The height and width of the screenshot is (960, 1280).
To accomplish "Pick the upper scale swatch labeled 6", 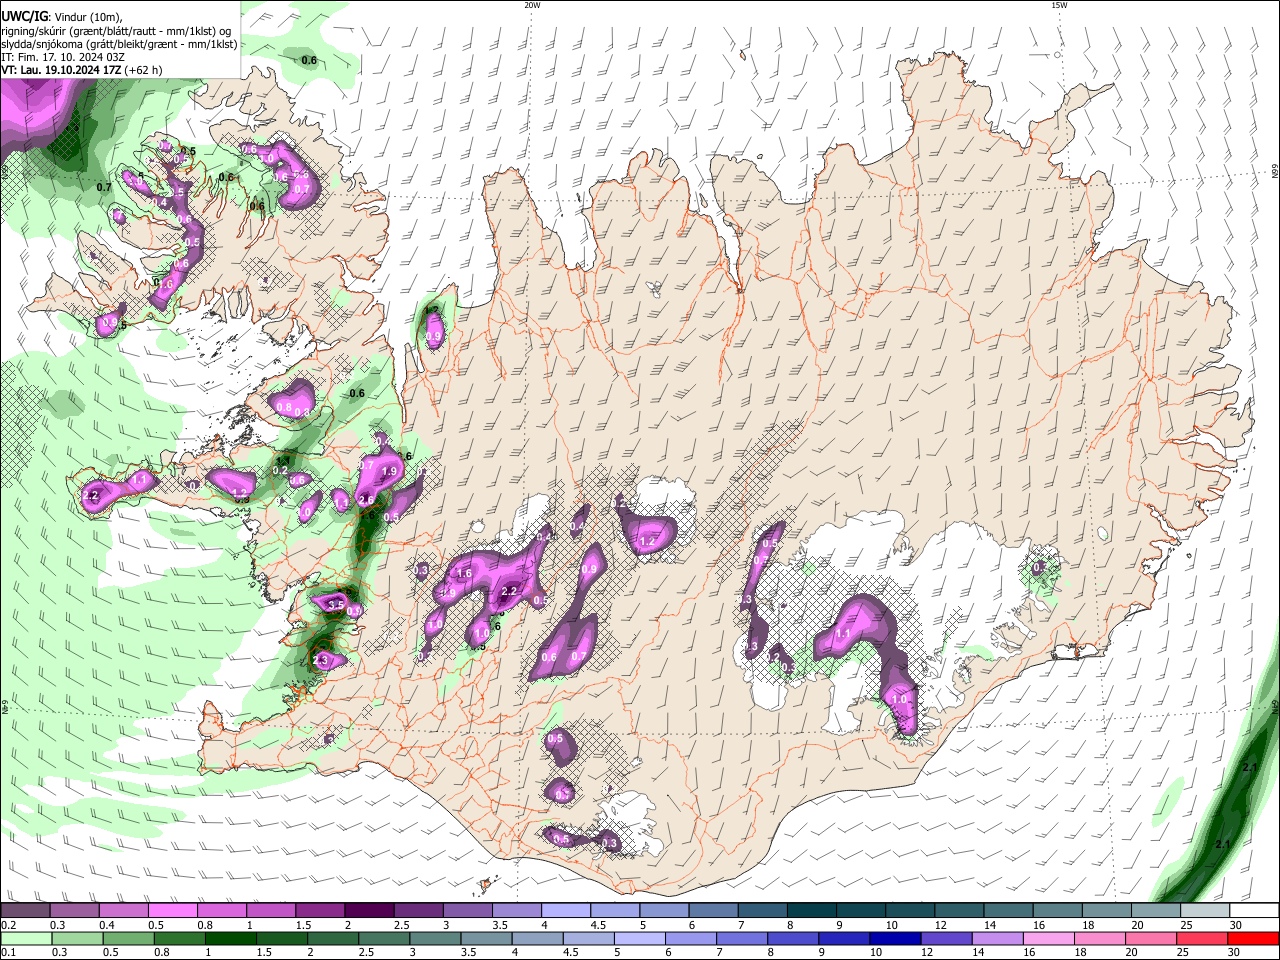I will [714, 911].
